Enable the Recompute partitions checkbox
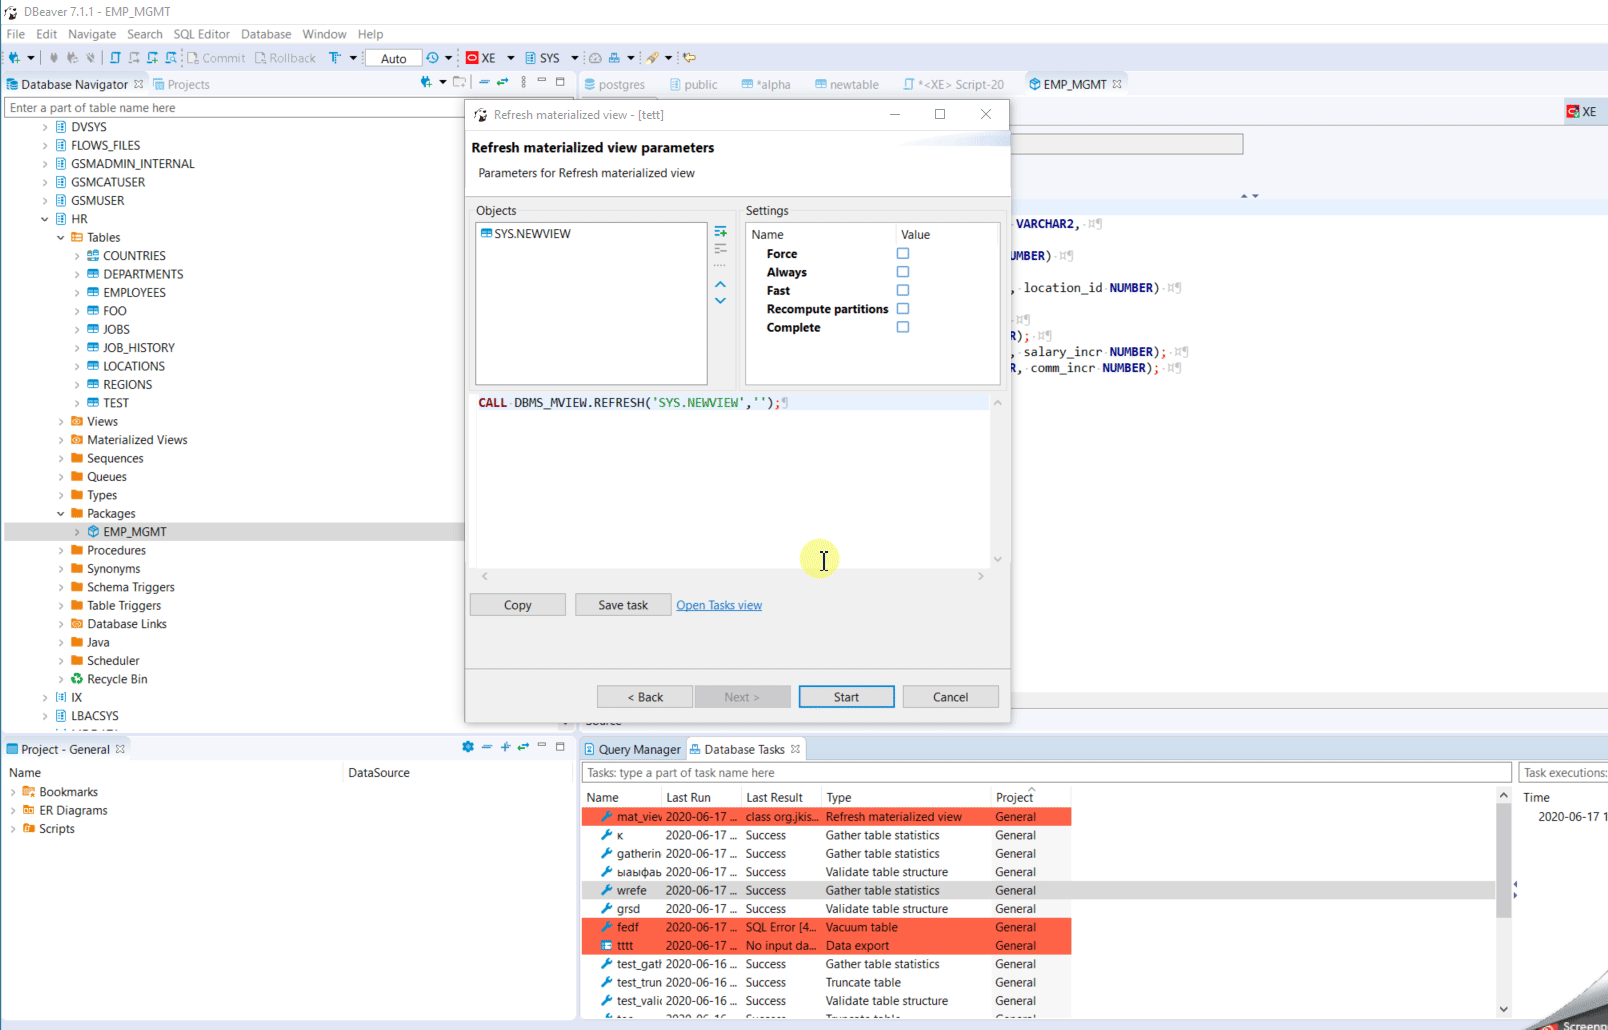 click(903, 308)
